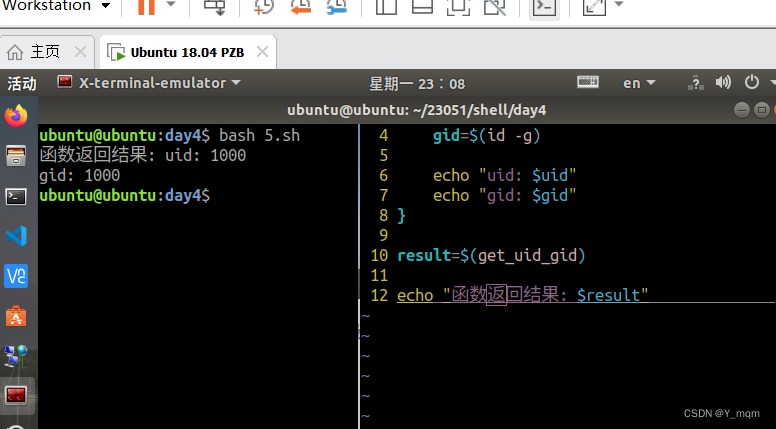776x429 pixels.
Task: Click the output line gid: 1000
Action: point(80,175)
